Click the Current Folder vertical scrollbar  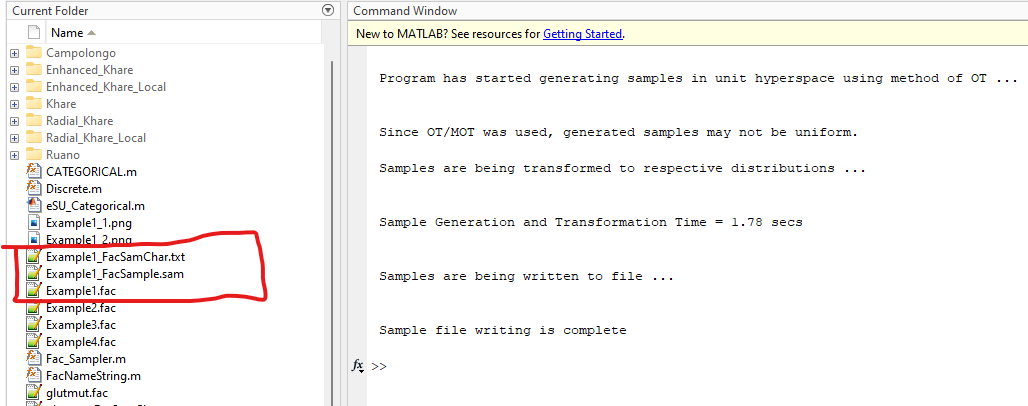coord(333,200)
